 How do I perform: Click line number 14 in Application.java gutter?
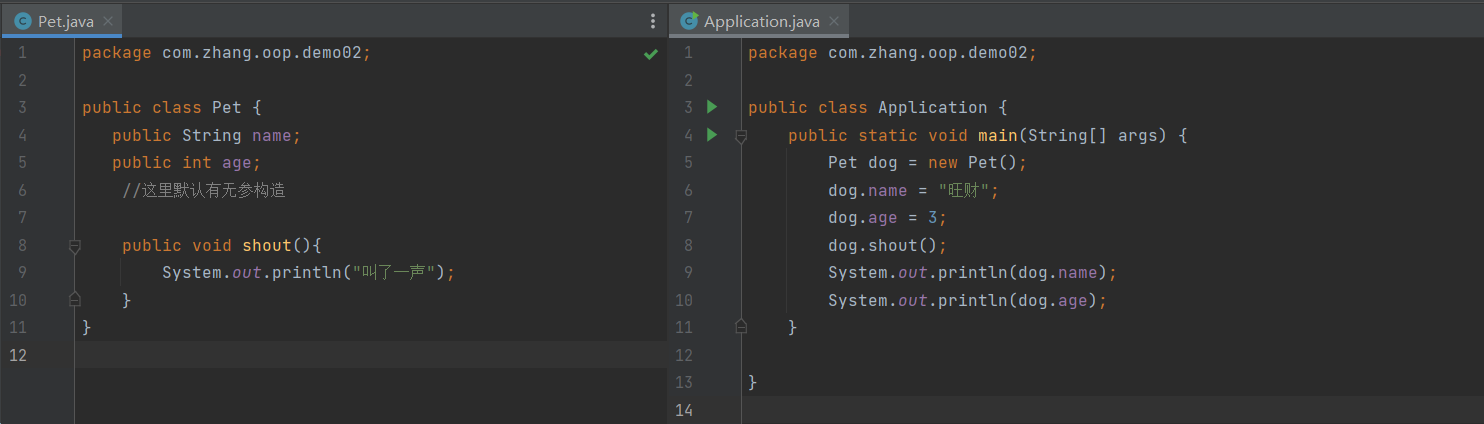(x=684, y=409)
